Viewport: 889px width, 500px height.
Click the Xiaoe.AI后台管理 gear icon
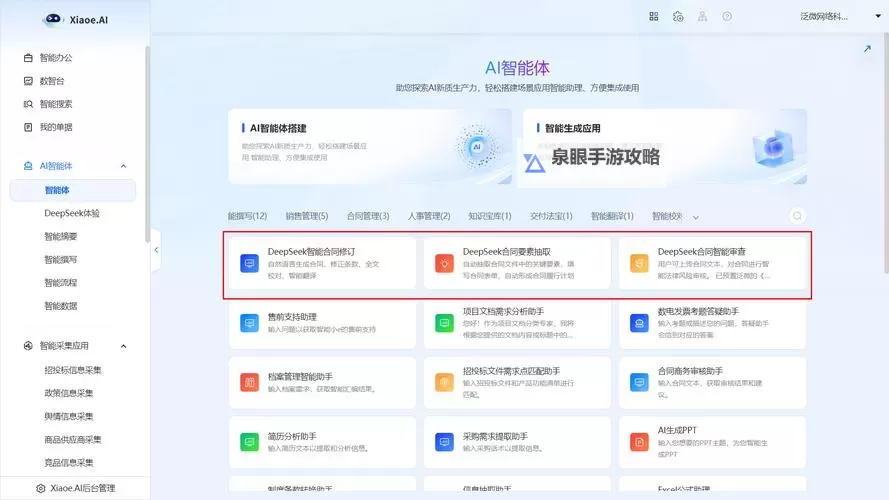tap(40, 488)
